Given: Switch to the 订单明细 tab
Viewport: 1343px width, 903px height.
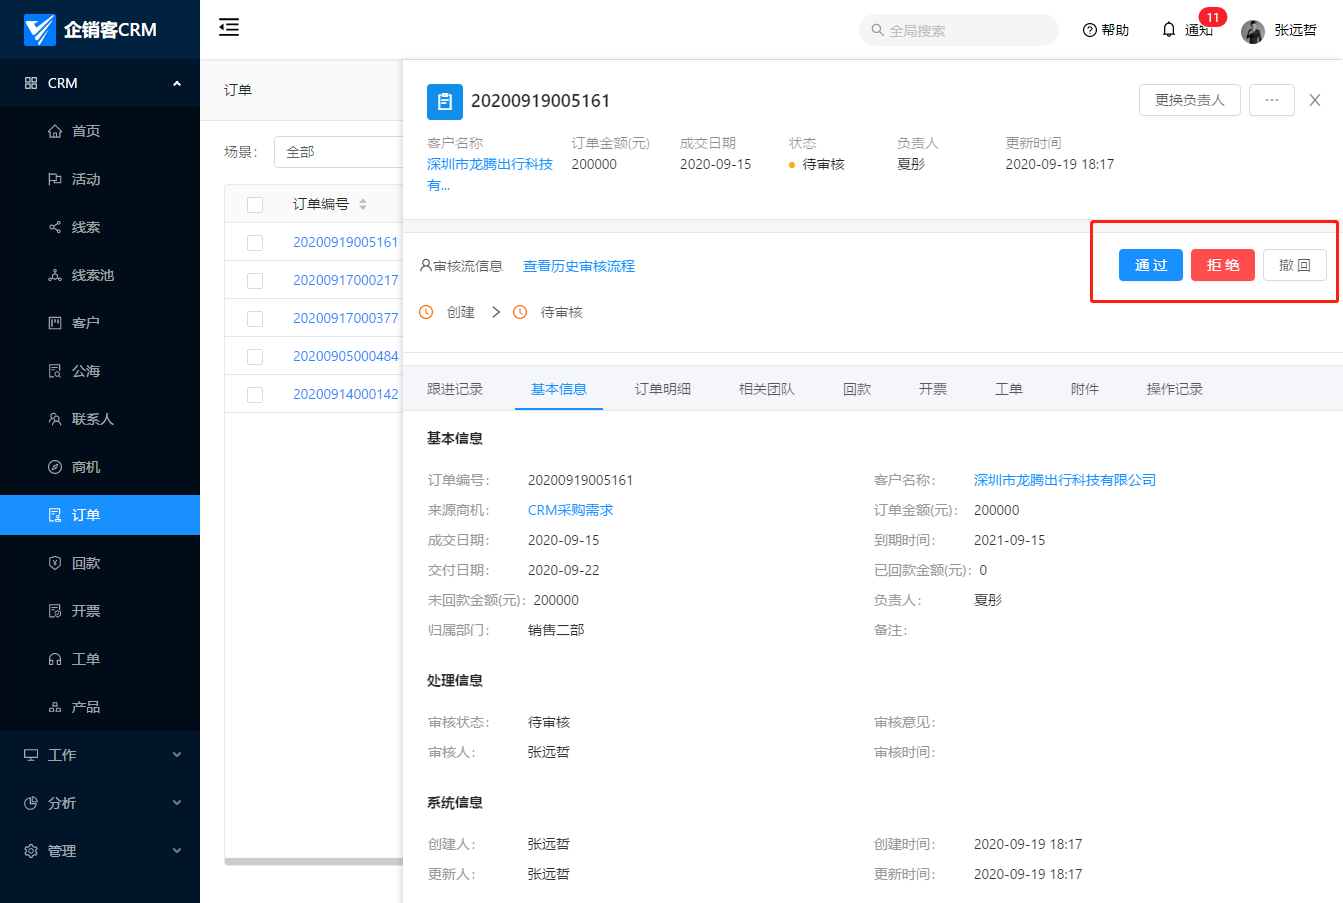Looking at the screenshot, I should 662,389.
